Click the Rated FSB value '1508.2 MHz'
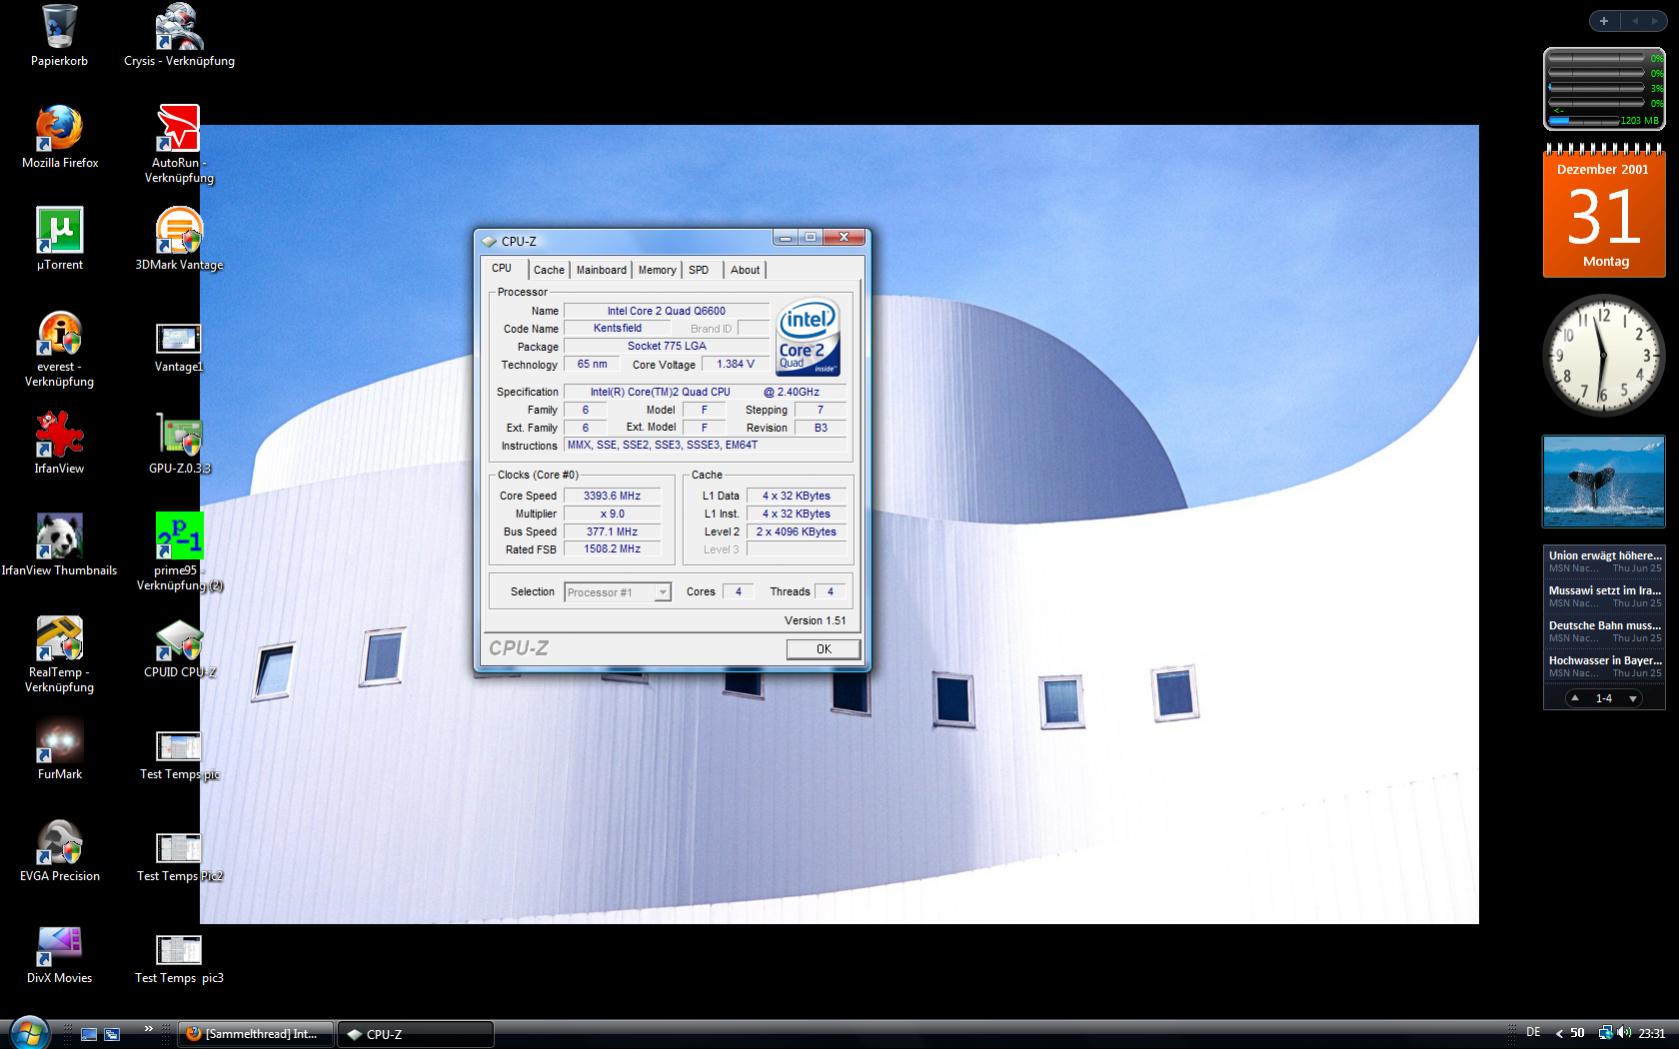1679x1049 pixels. (x=612, y=549)
